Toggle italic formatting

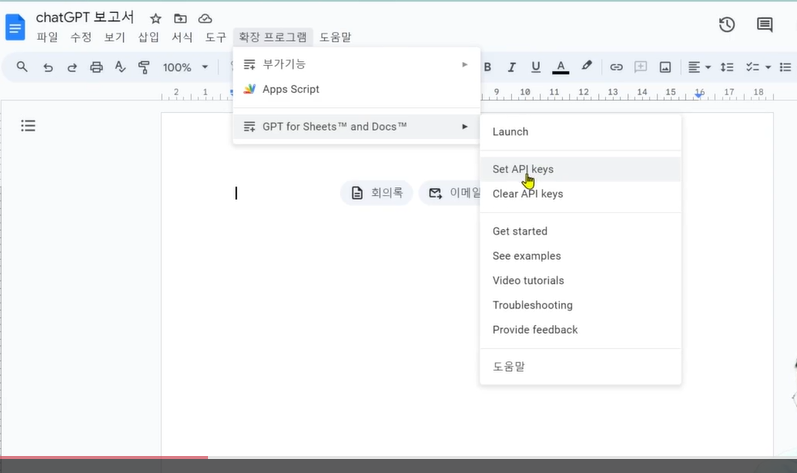[x=512, y=67]
